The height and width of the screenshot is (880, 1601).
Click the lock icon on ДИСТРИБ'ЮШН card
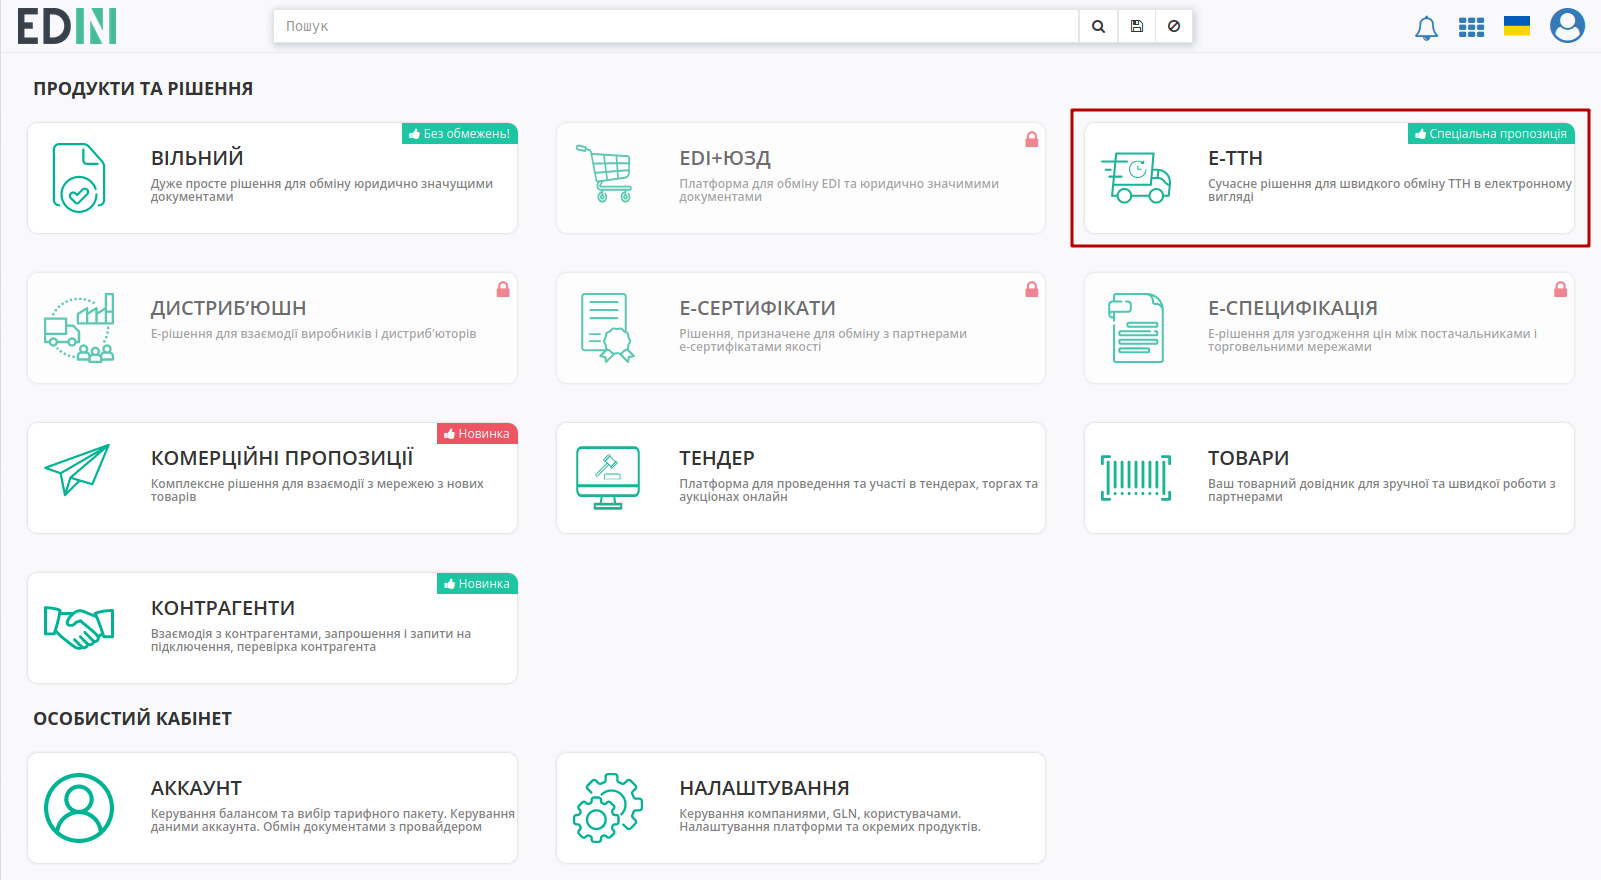click(503, 289)
